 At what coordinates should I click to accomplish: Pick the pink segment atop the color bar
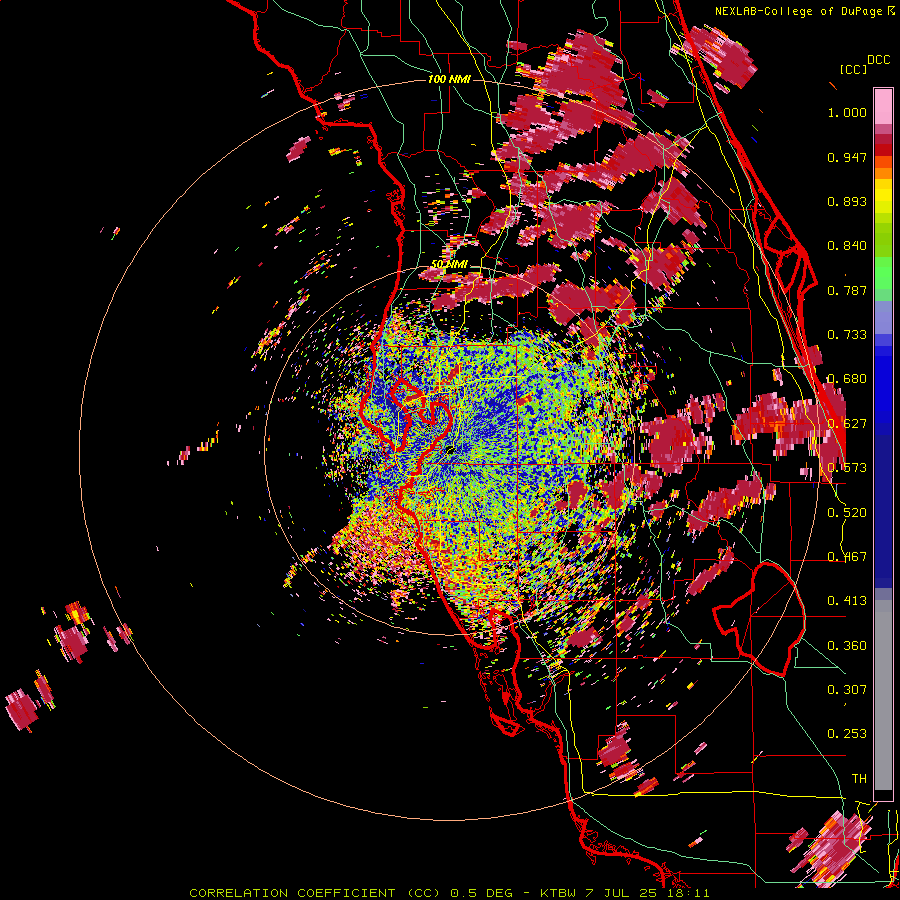click(883, 107)
